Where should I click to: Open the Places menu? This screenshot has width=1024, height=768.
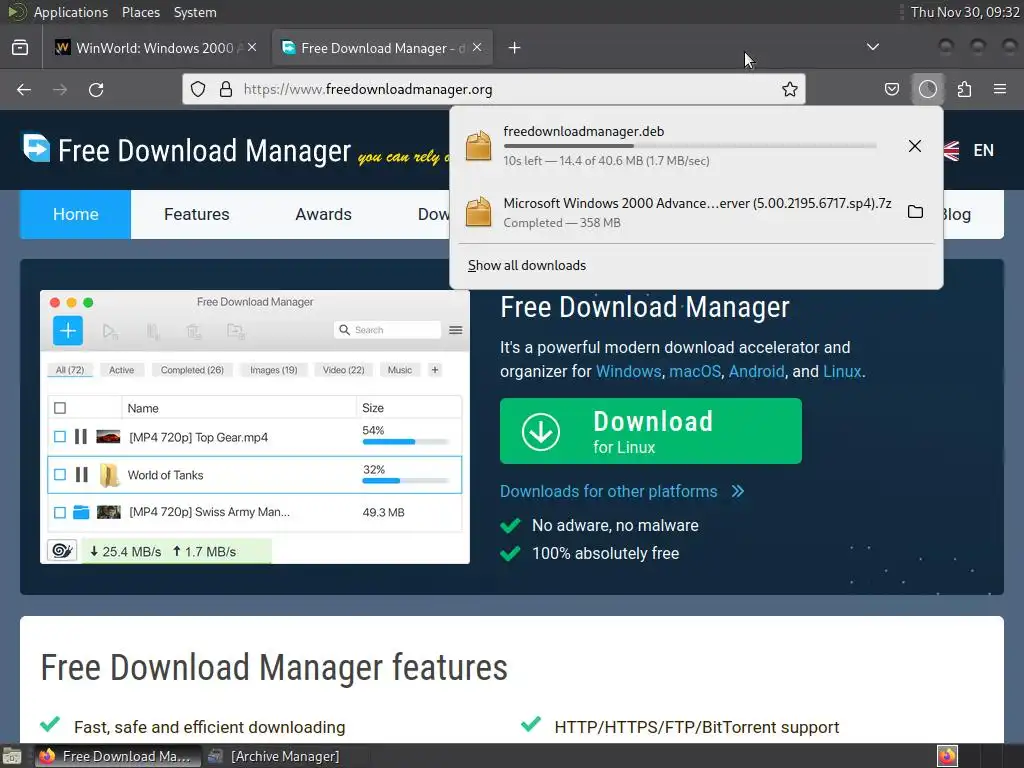pyautogui.click(x=140, y=12)
